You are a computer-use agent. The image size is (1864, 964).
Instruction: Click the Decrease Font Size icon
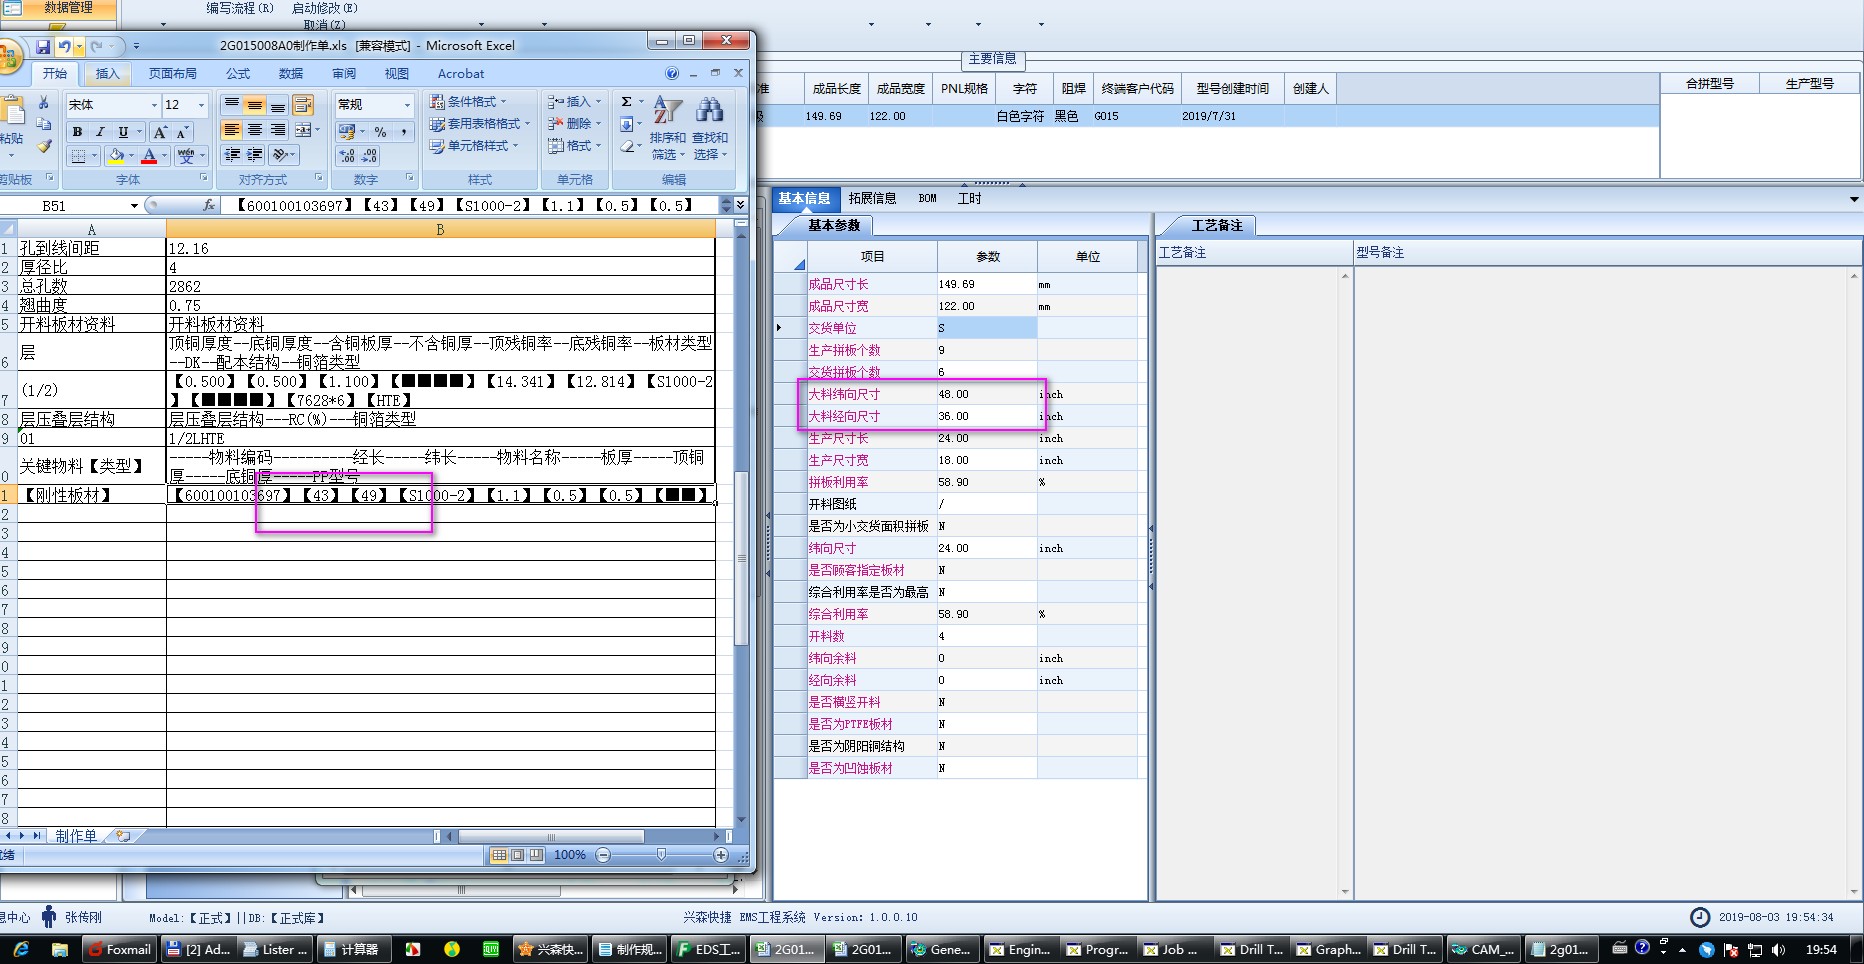[182, 132]
